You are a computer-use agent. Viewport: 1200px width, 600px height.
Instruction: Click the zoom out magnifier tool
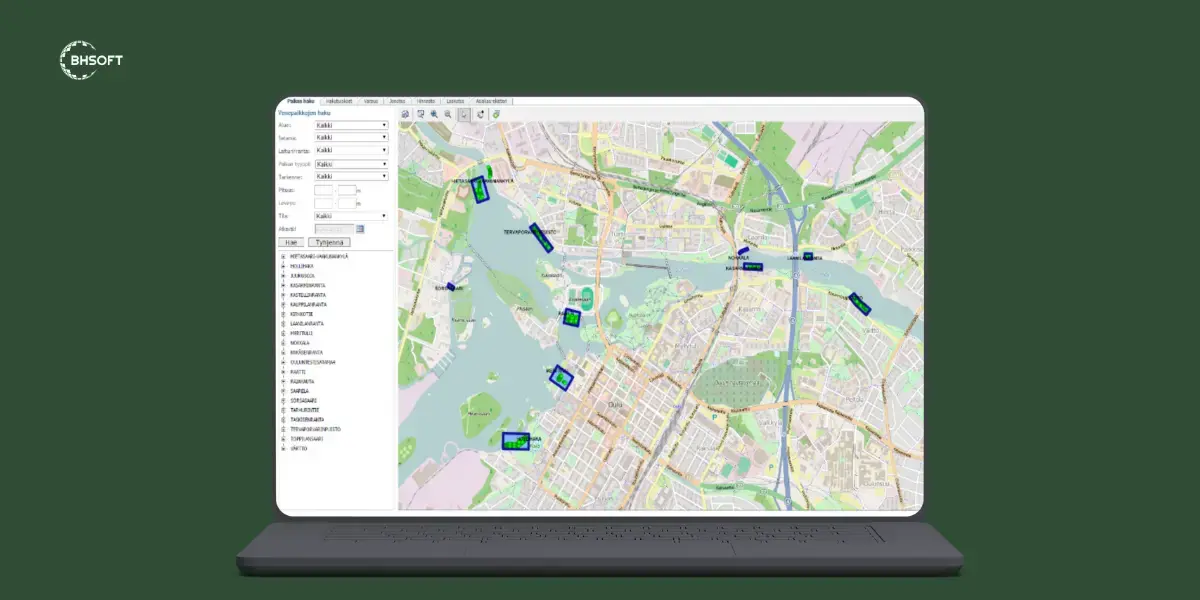coord(448,114)
